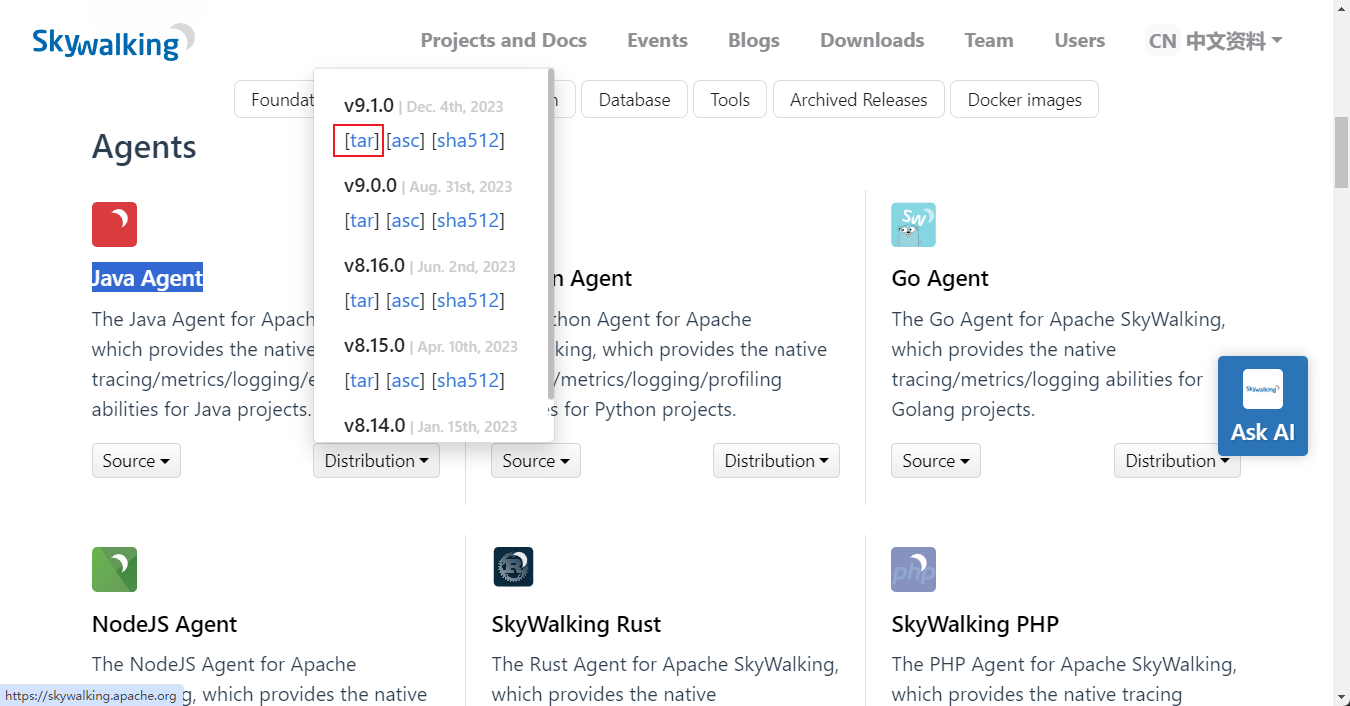Open the Projects and Docs menu
1350x706 pixels.
coord(503,41)
